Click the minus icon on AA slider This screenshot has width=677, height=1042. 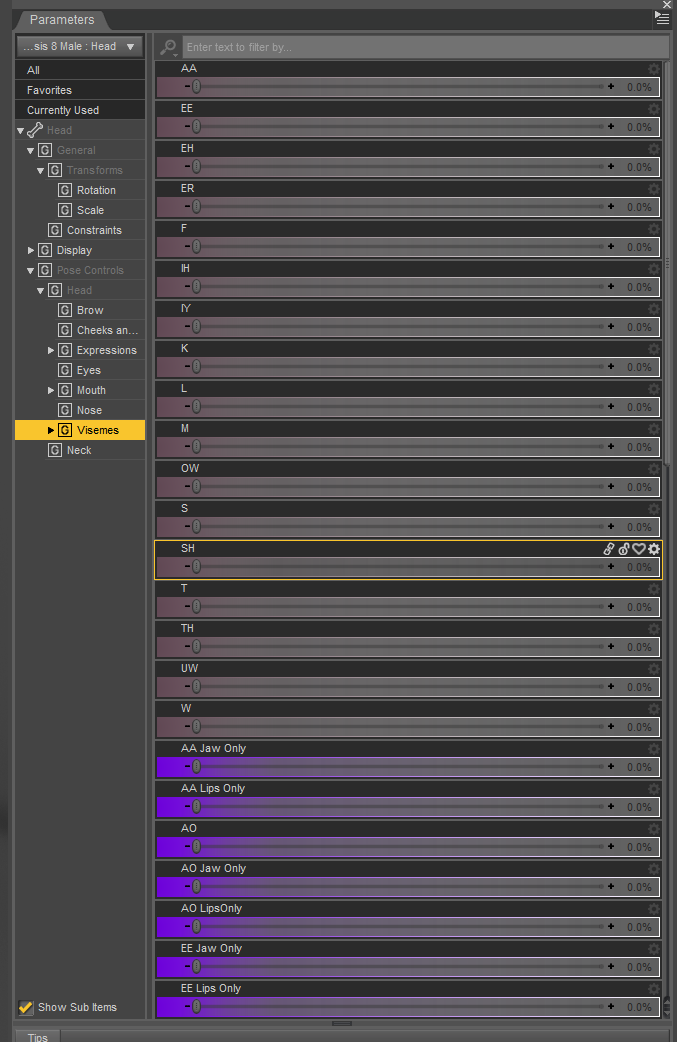point(187,87)
